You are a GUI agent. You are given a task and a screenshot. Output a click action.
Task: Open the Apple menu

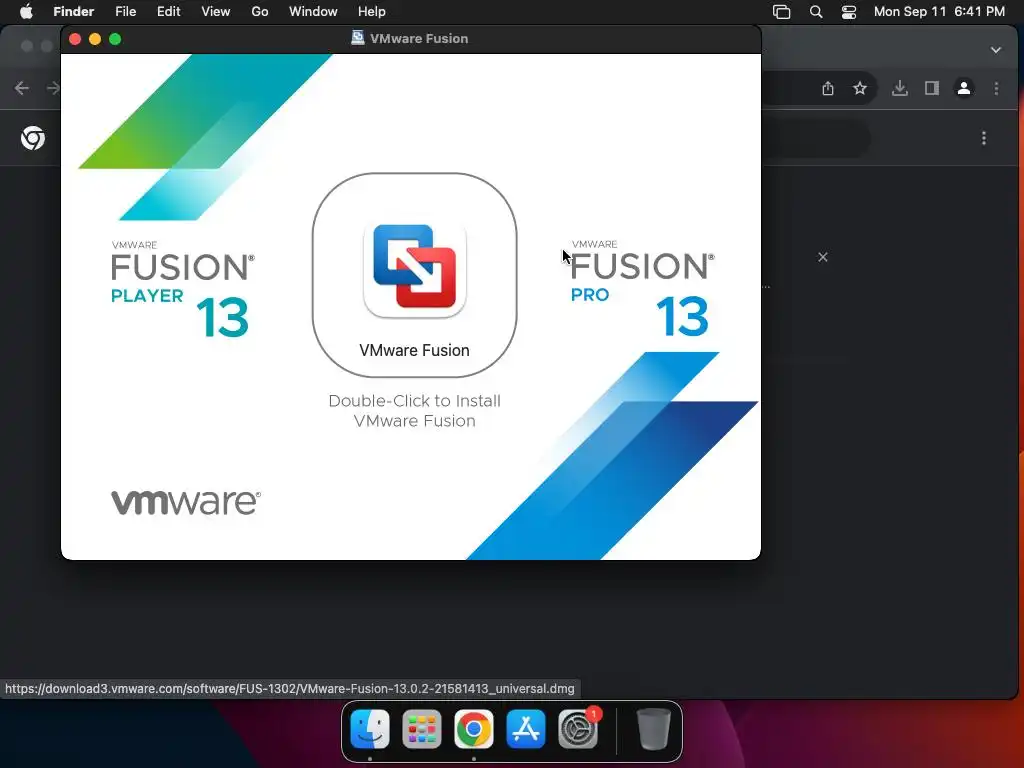26,12
